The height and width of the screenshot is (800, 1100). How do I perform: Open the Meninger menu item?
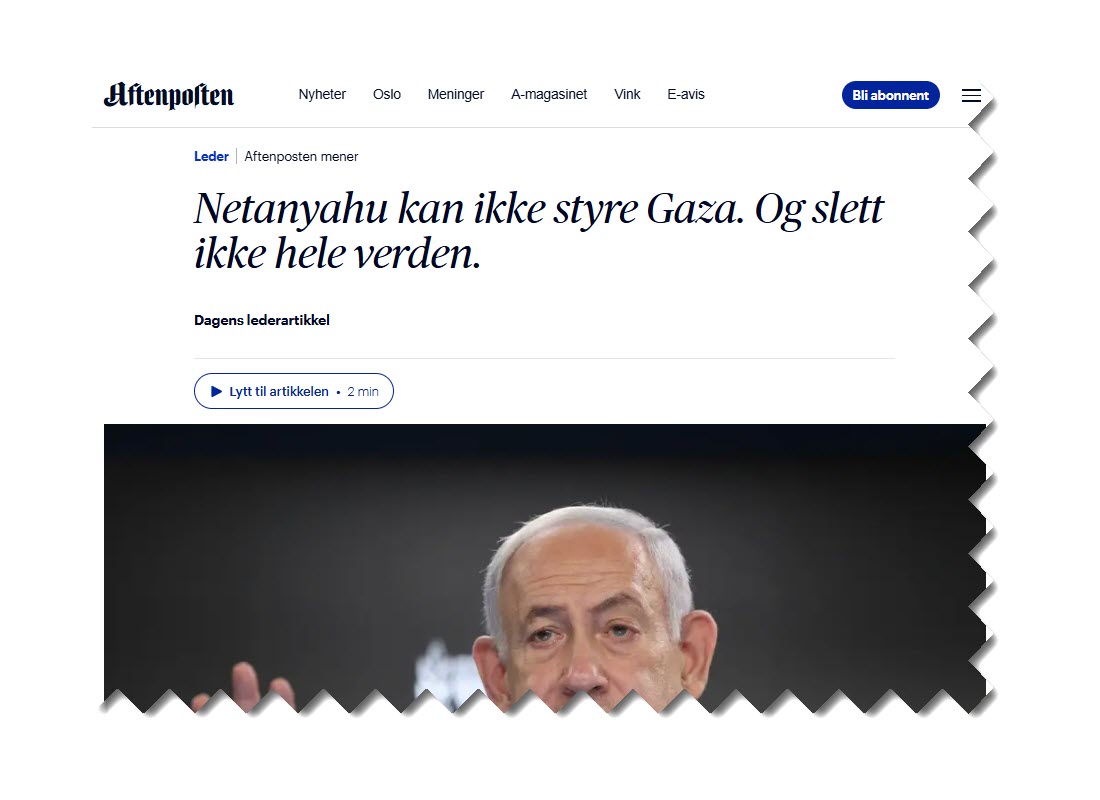click(455, 94)
